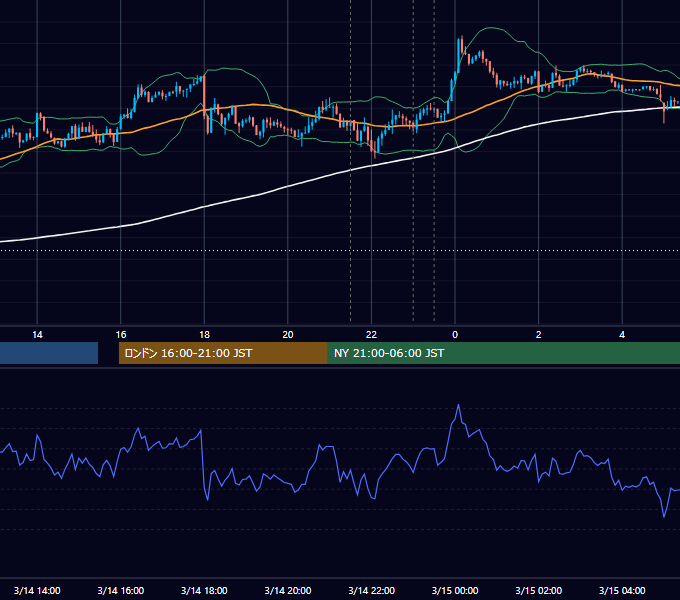Image resolution: width=680 pixels, height=600 pixels.
Task: Click the 14 hour label on upper axis
Action: point(37,335)
